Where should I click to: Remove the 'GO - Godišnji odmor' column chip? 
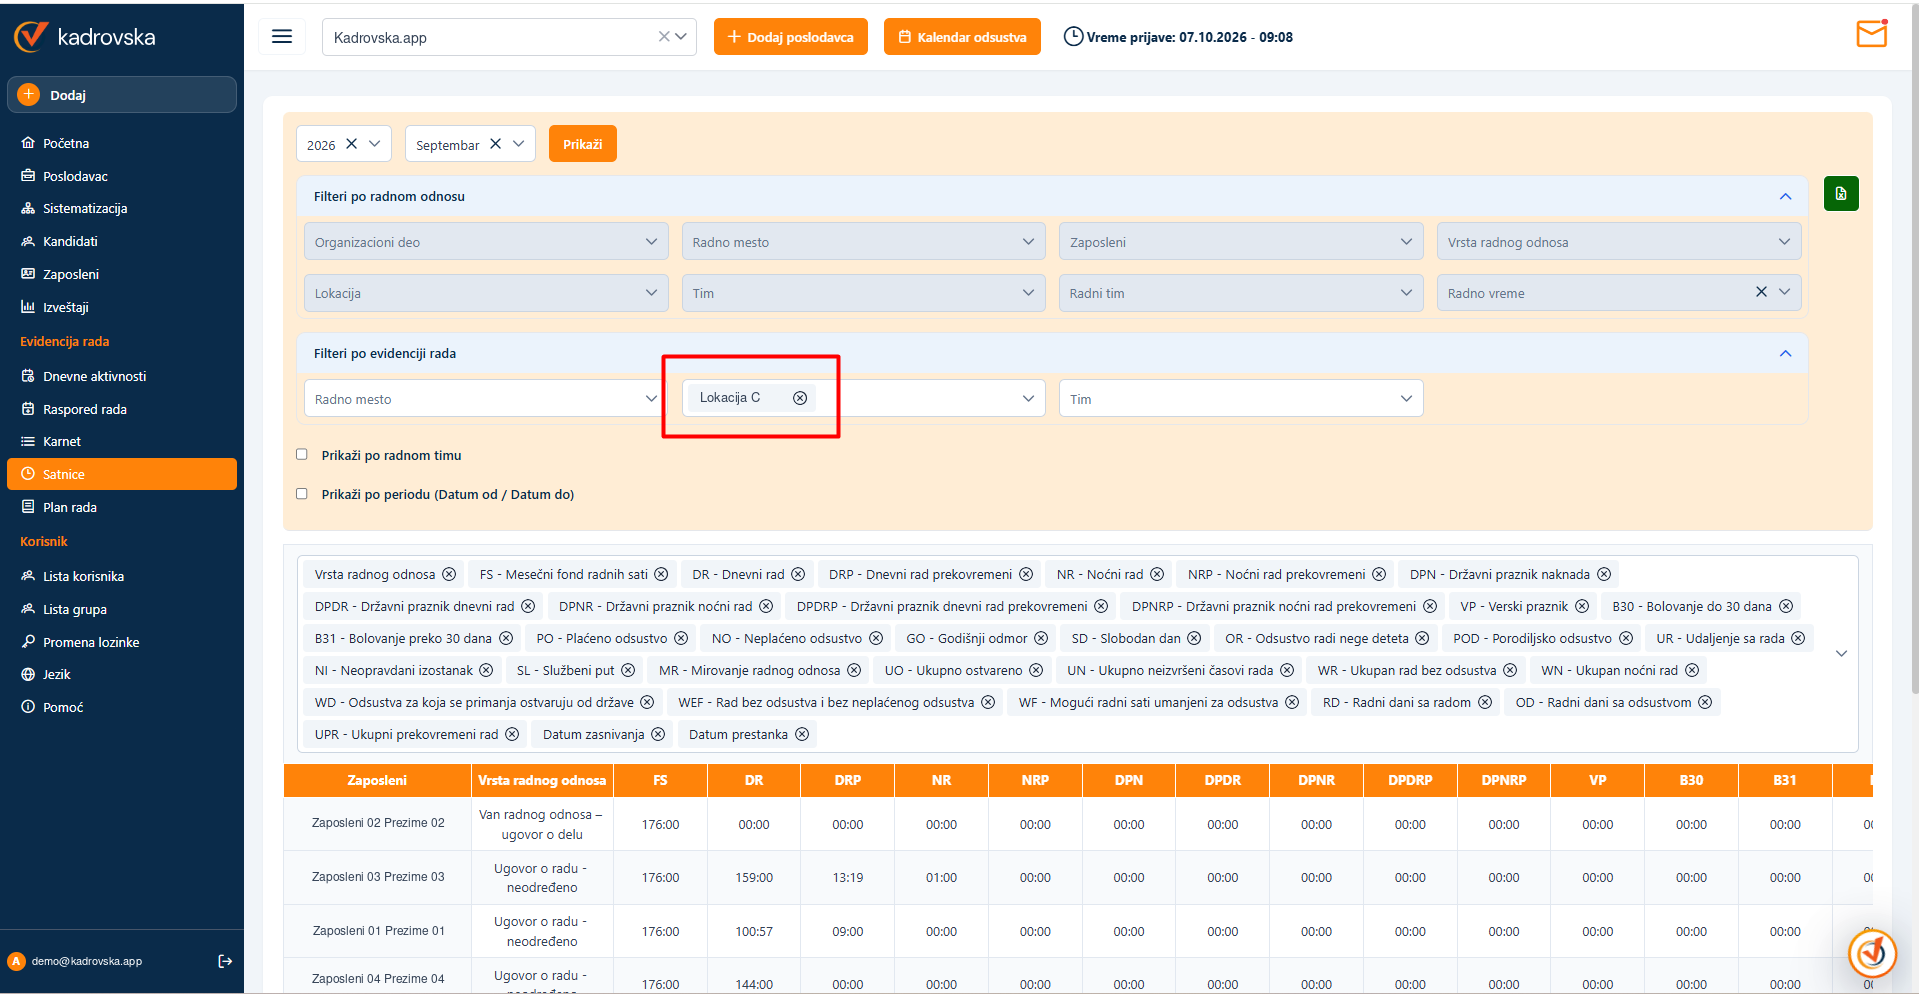1041,638
